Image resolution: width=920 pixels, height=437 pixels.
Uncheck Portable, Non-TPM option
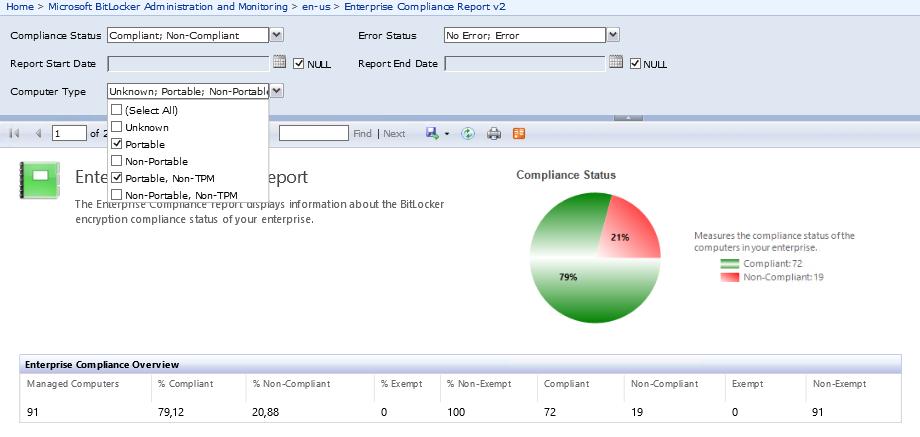117,178
